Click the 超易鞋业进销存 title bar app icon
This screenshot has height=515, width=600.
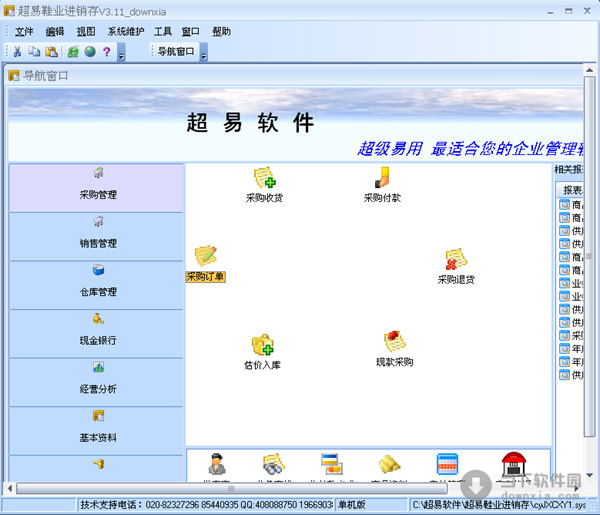click(9, 11)
